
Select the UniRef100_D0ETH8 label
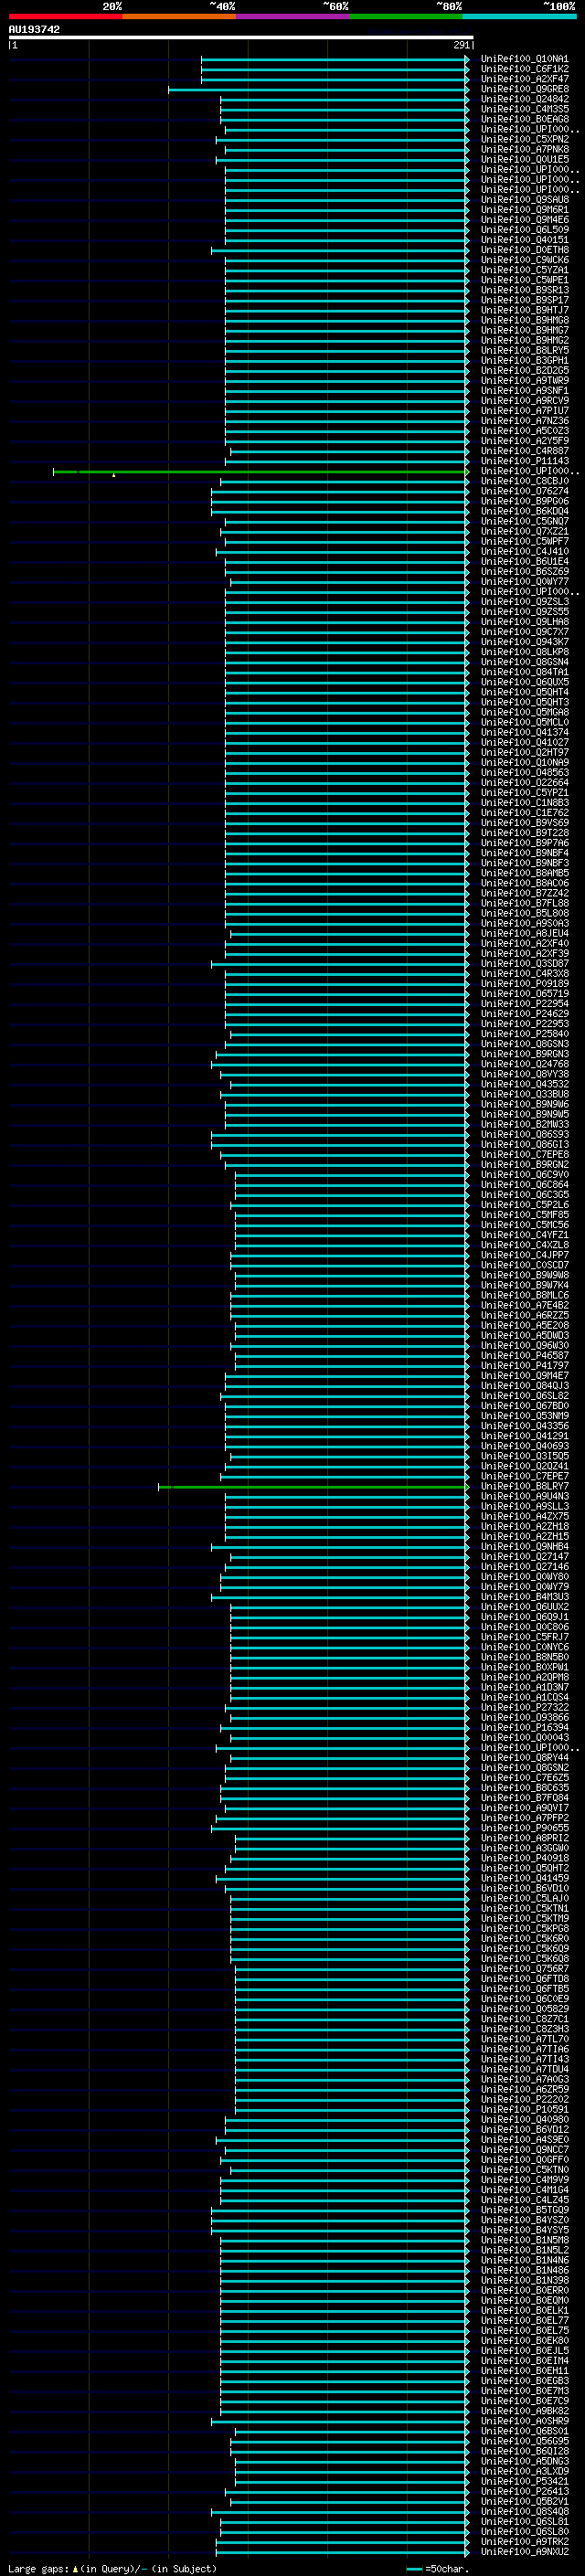[x=524, y=250]
